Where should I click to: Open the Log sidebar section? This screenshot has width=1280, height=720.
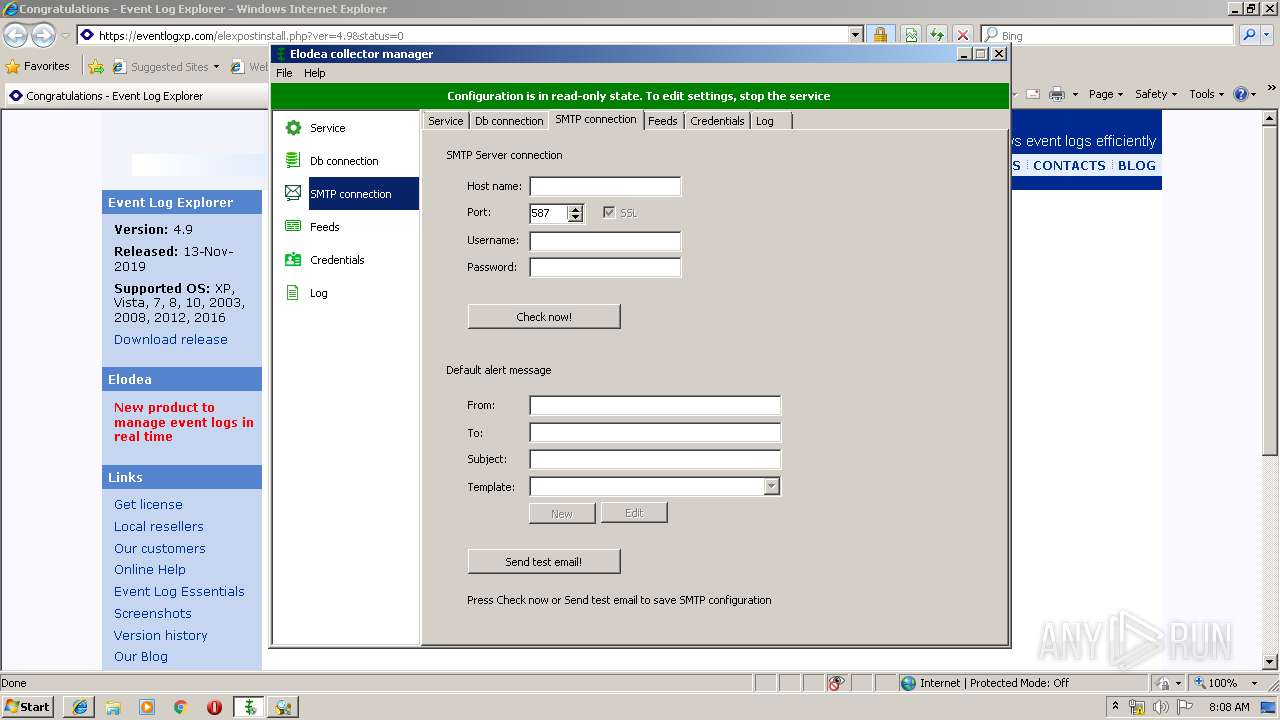tap(345, 293)
